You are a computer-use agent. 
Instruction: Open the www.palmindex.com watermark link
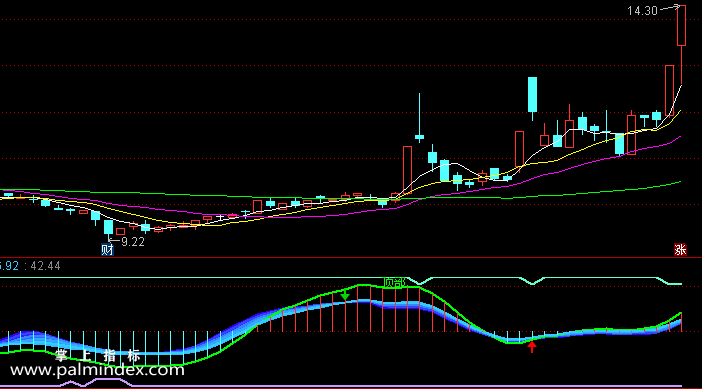97,370
